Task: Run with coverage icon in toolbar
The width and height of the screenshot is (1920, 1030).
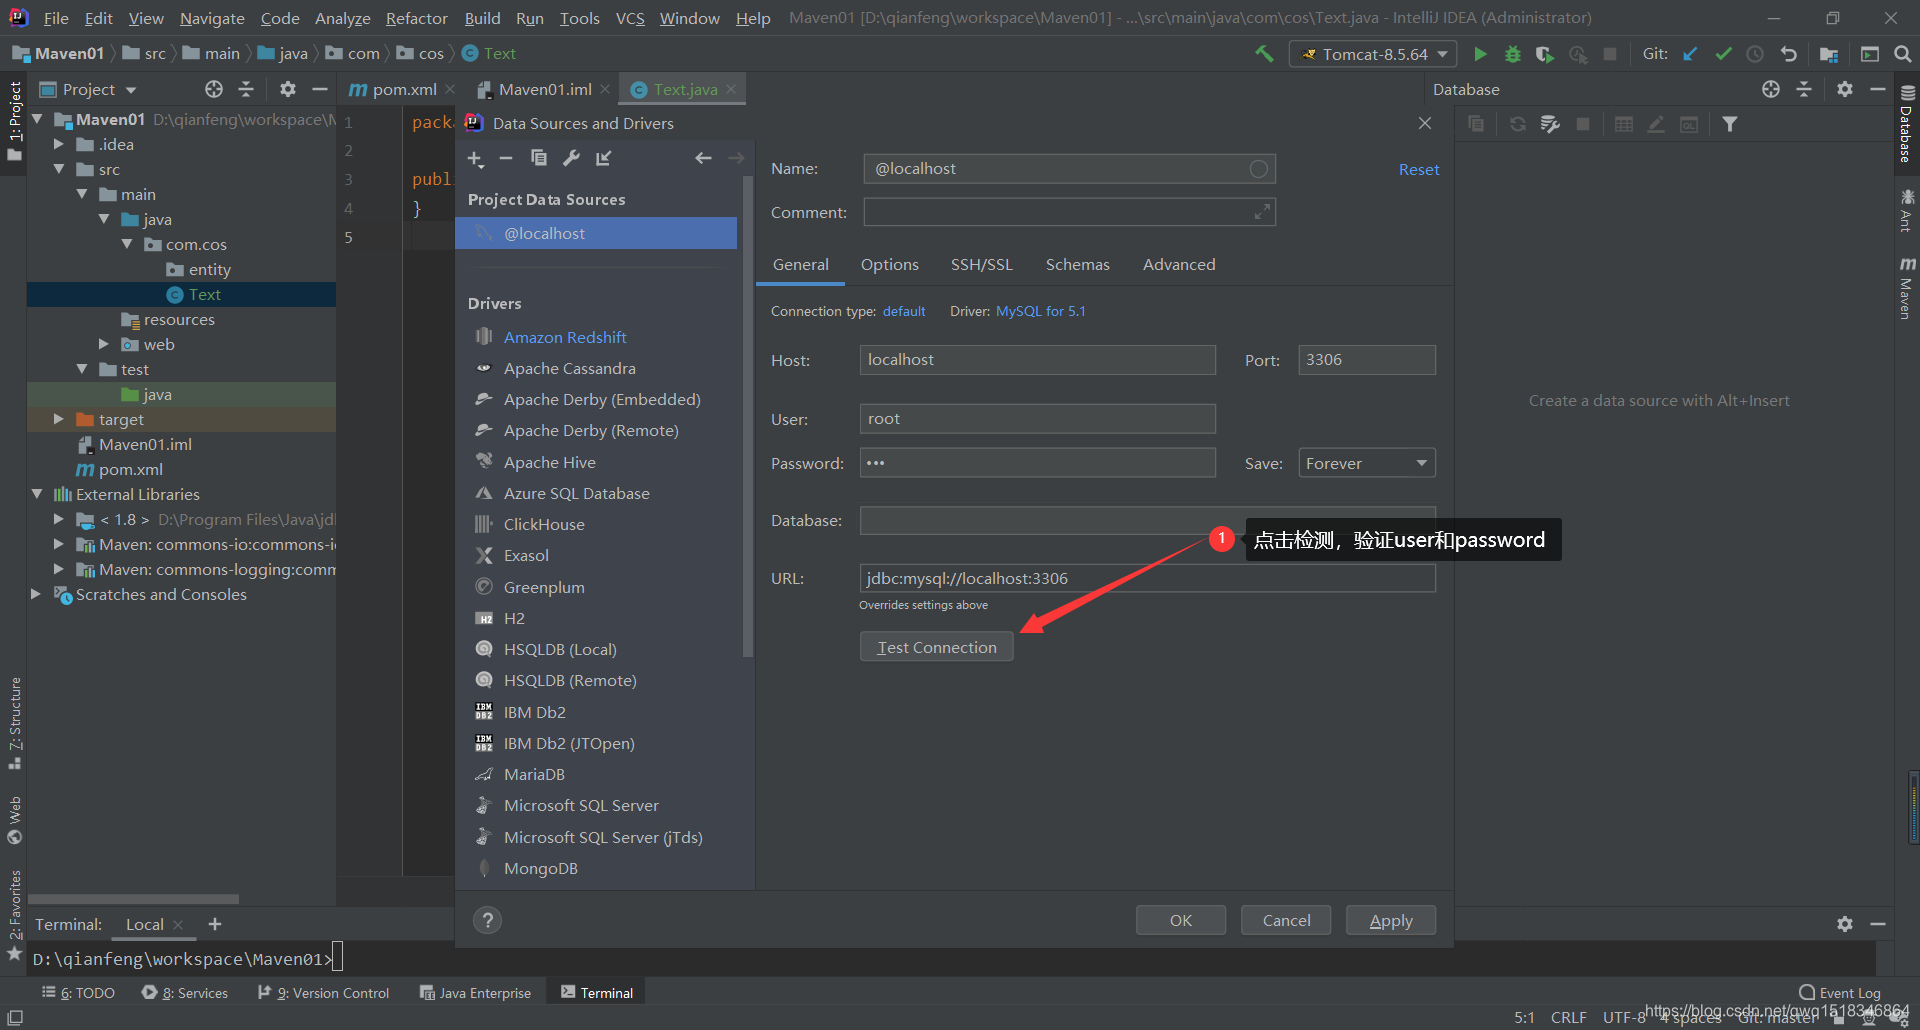Action: coord(1545,54)
